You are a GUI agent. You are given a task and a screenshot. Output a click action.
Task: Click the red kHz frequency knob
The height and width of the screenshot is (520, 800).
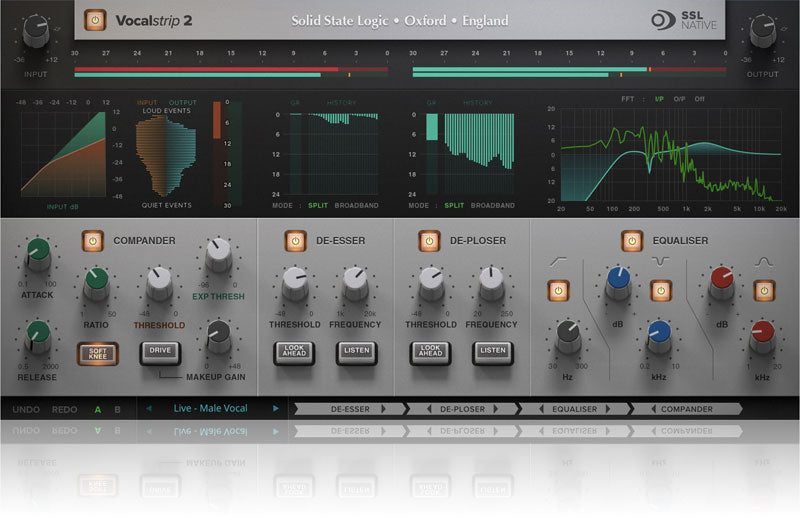(x=762, y=337)
